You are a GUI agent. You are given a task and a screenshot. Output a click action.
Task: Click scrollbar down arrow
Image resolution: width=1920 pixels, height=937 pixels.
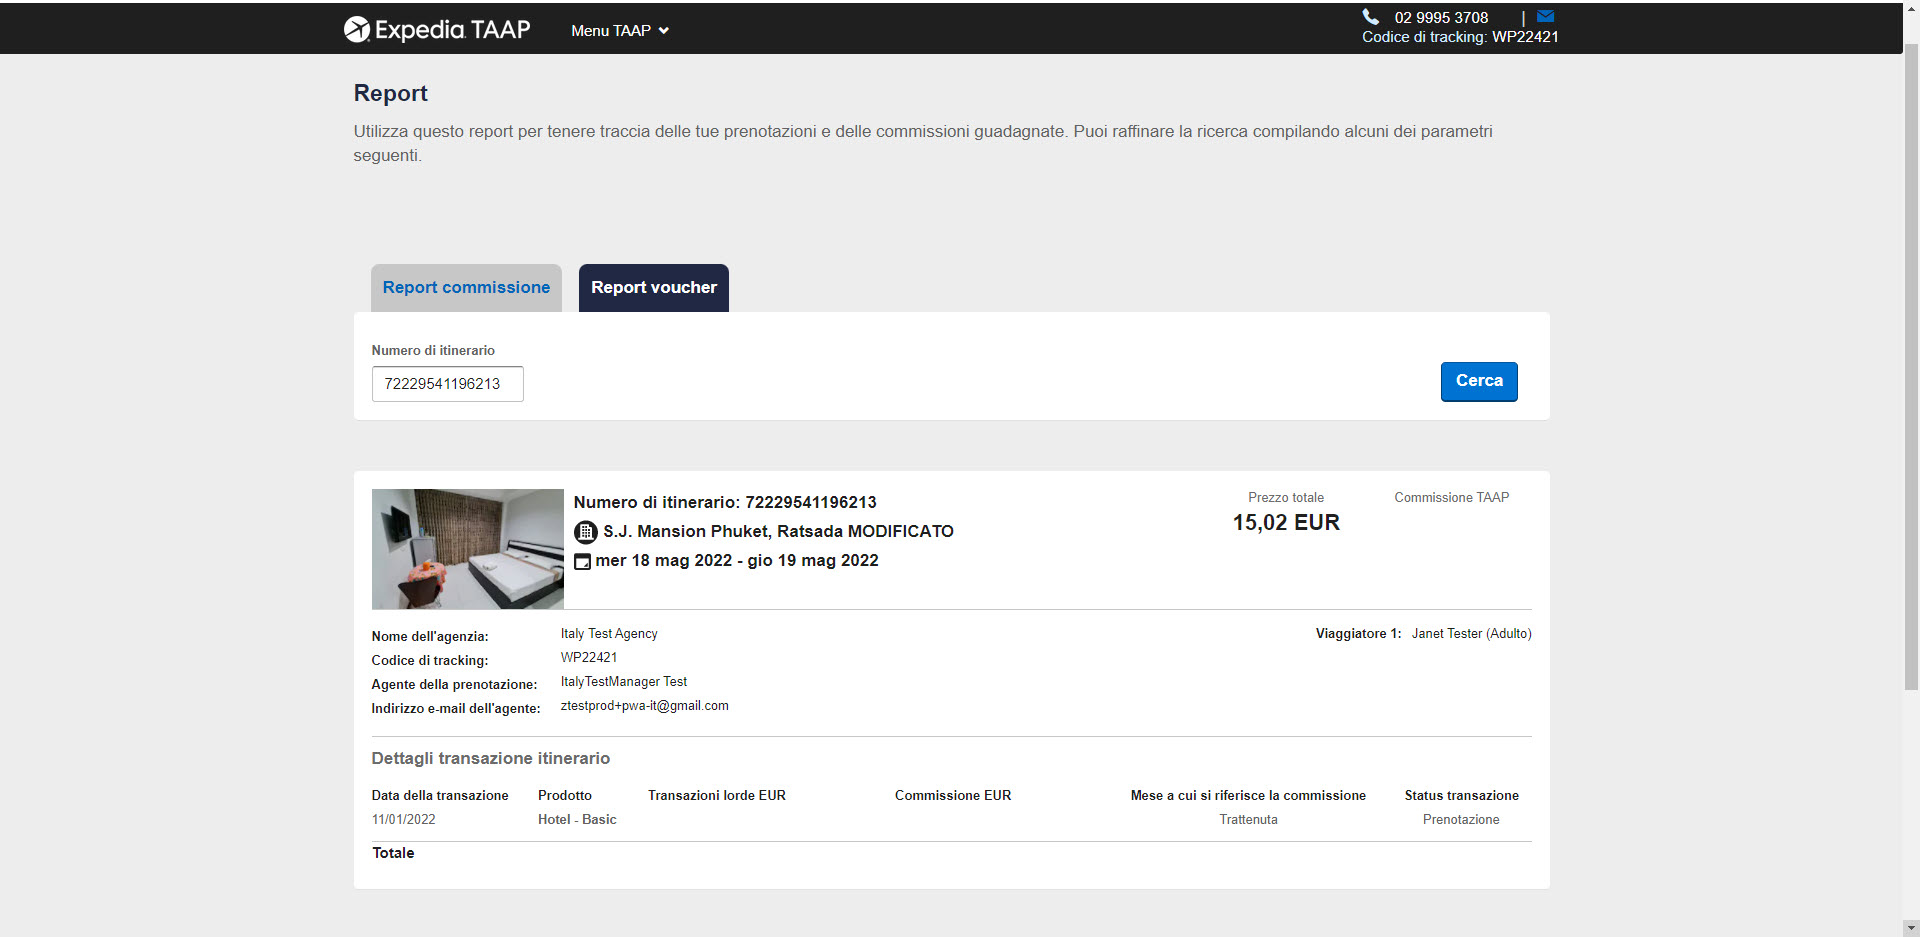1911,928
